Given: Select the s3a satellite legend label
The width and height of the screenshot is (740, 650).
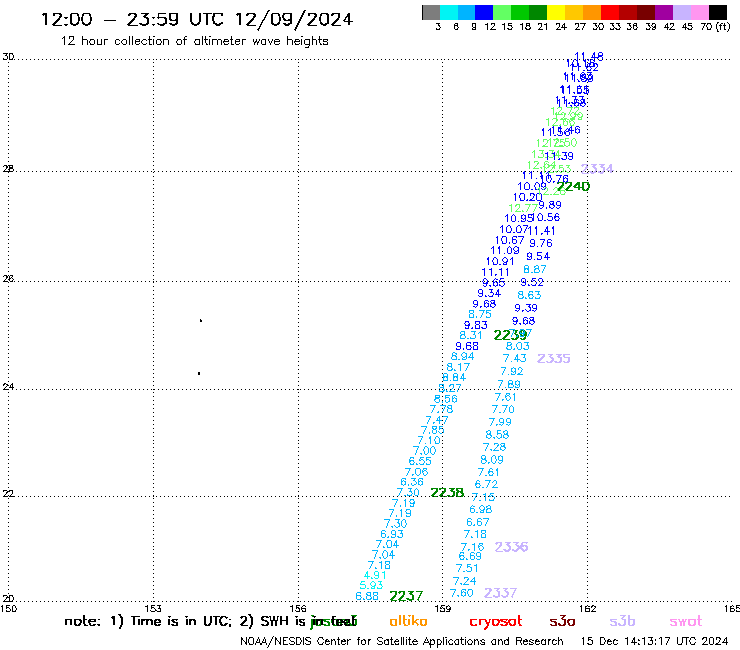Looking at the screenshot, I should [562, 621].
